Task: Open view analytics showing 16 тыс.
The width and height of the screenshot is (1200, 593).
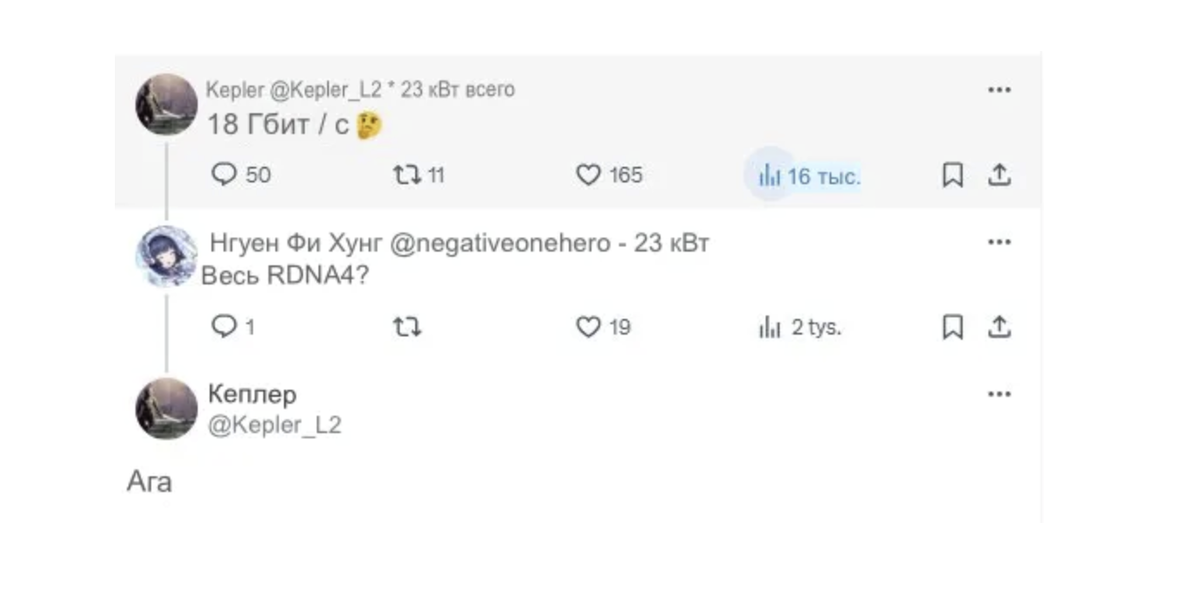Action: point(770,176)
